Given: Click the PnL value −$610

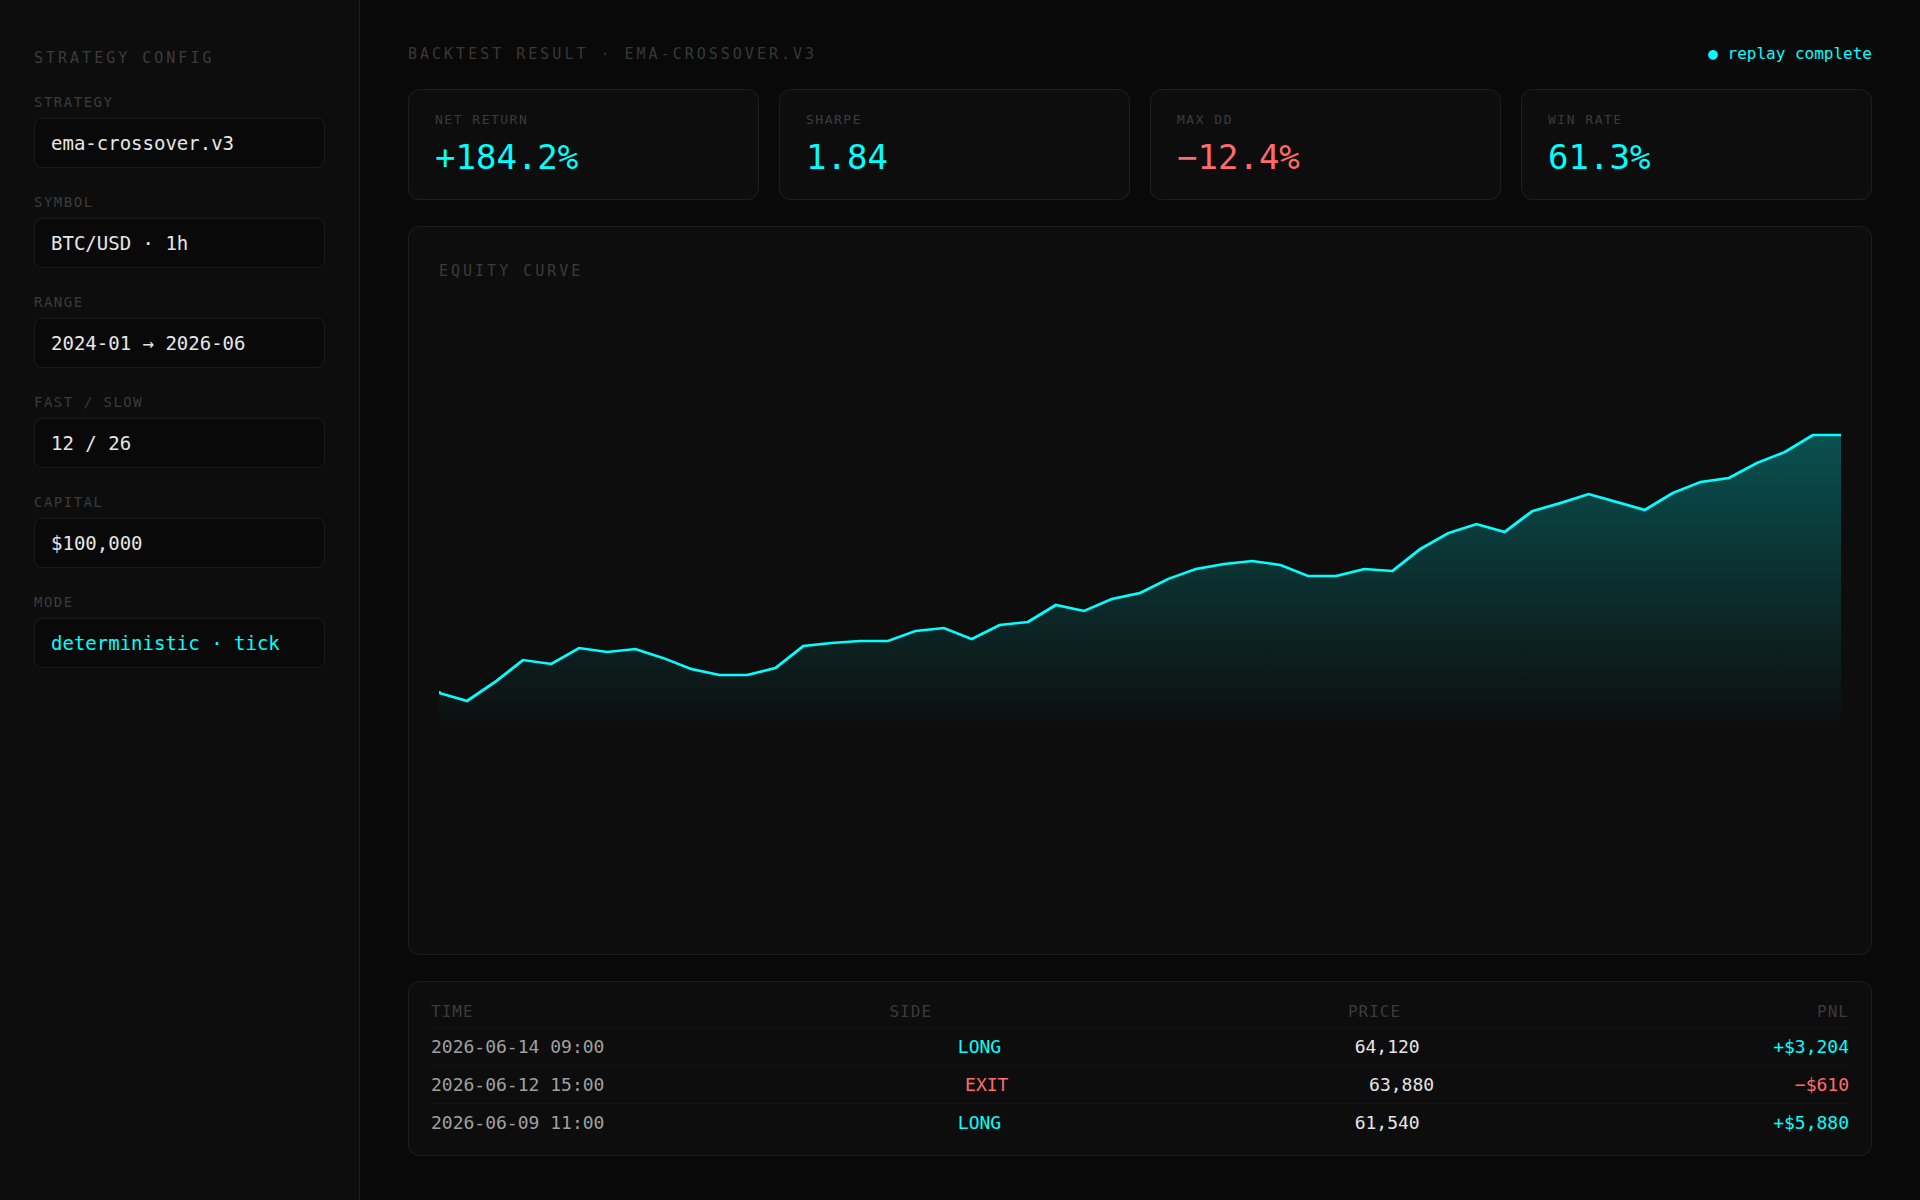Looking at the screenshot, I should click(x=1821, y=1085).
